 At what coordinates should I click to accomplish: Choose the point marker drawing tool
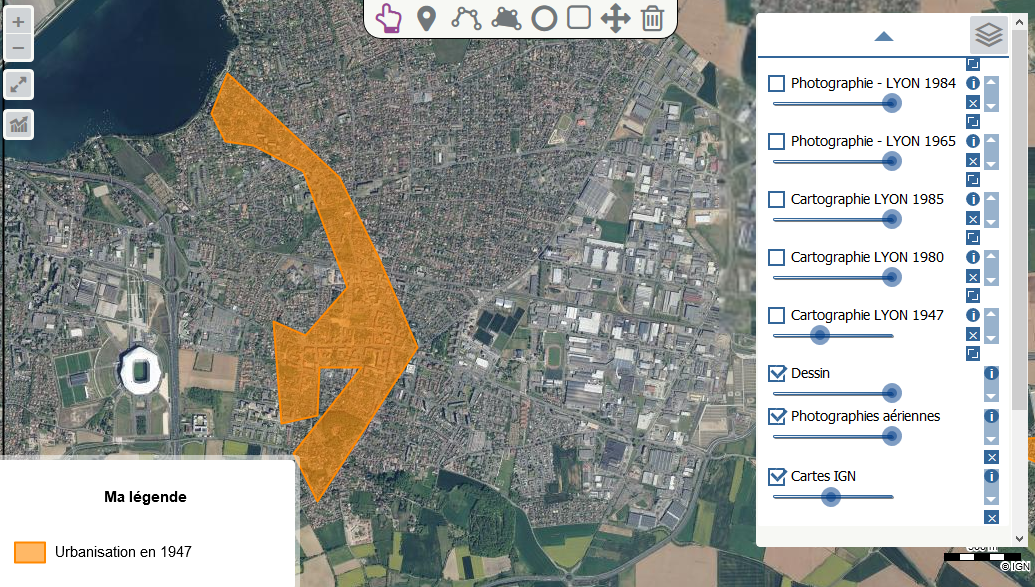click(426, 18)
